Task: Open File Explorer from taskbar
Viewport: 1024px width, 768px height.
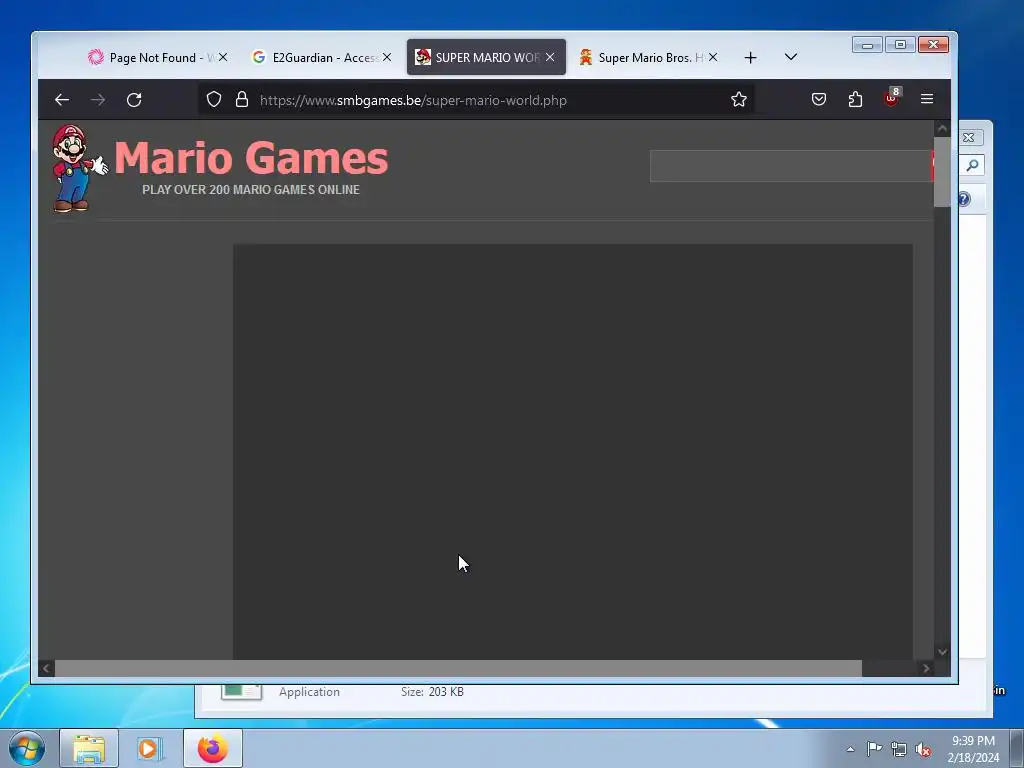Action: pos(89,748)
